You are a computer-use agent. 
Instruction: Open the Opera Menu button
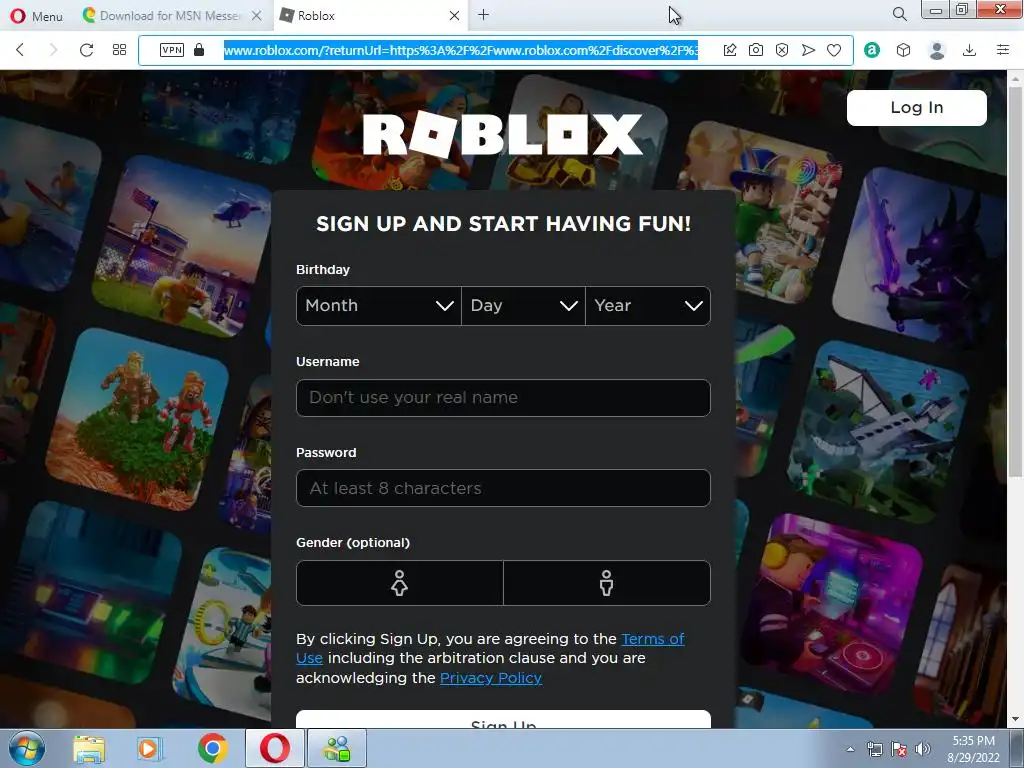pos(37,16)
